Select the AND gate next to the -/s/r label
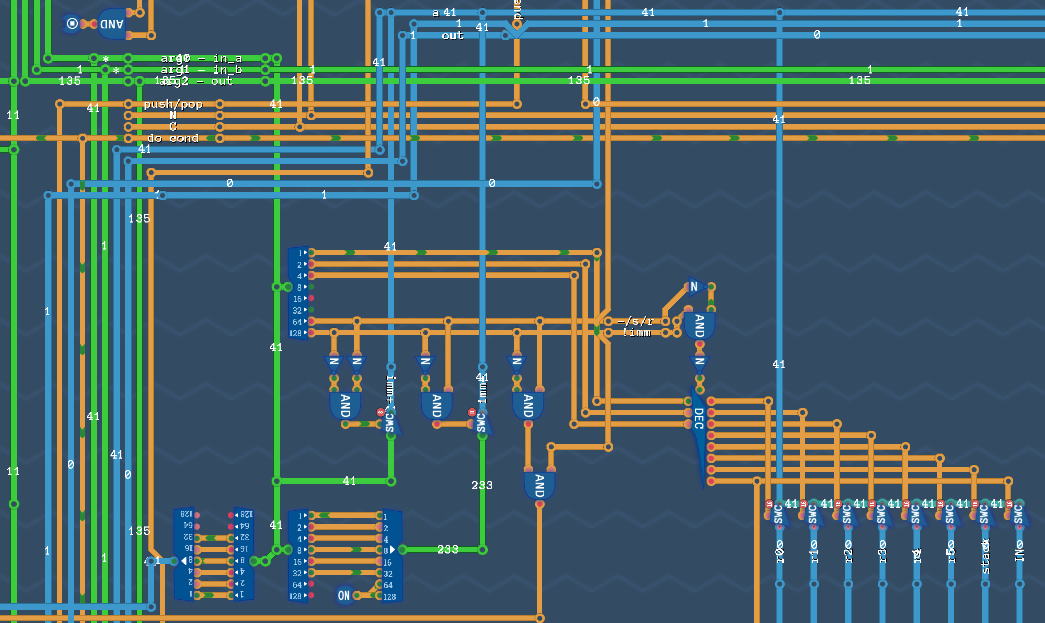 (699, 326)
